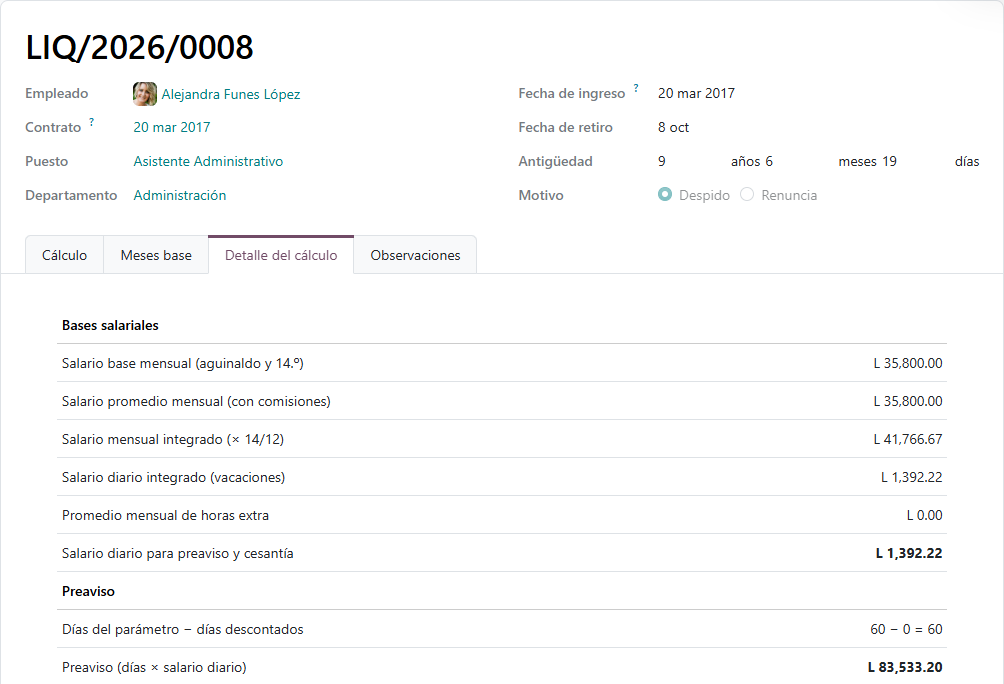Show help tooltip next to Fecha de ingreso

point(636,88)
